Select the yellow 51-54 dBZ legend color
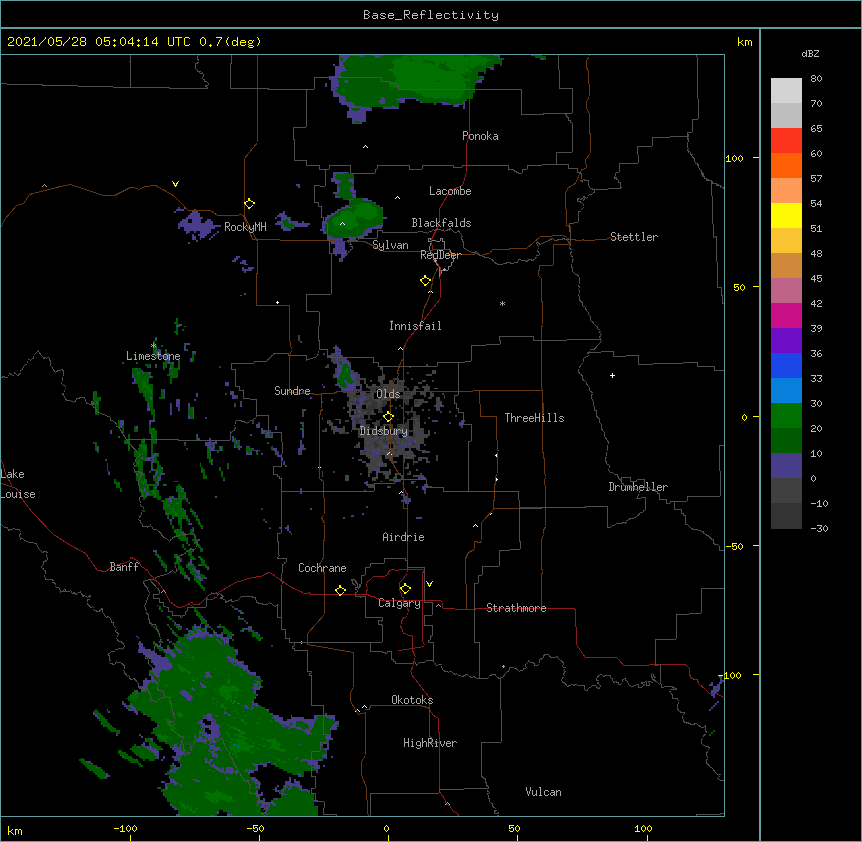 [x=786, y=215]
